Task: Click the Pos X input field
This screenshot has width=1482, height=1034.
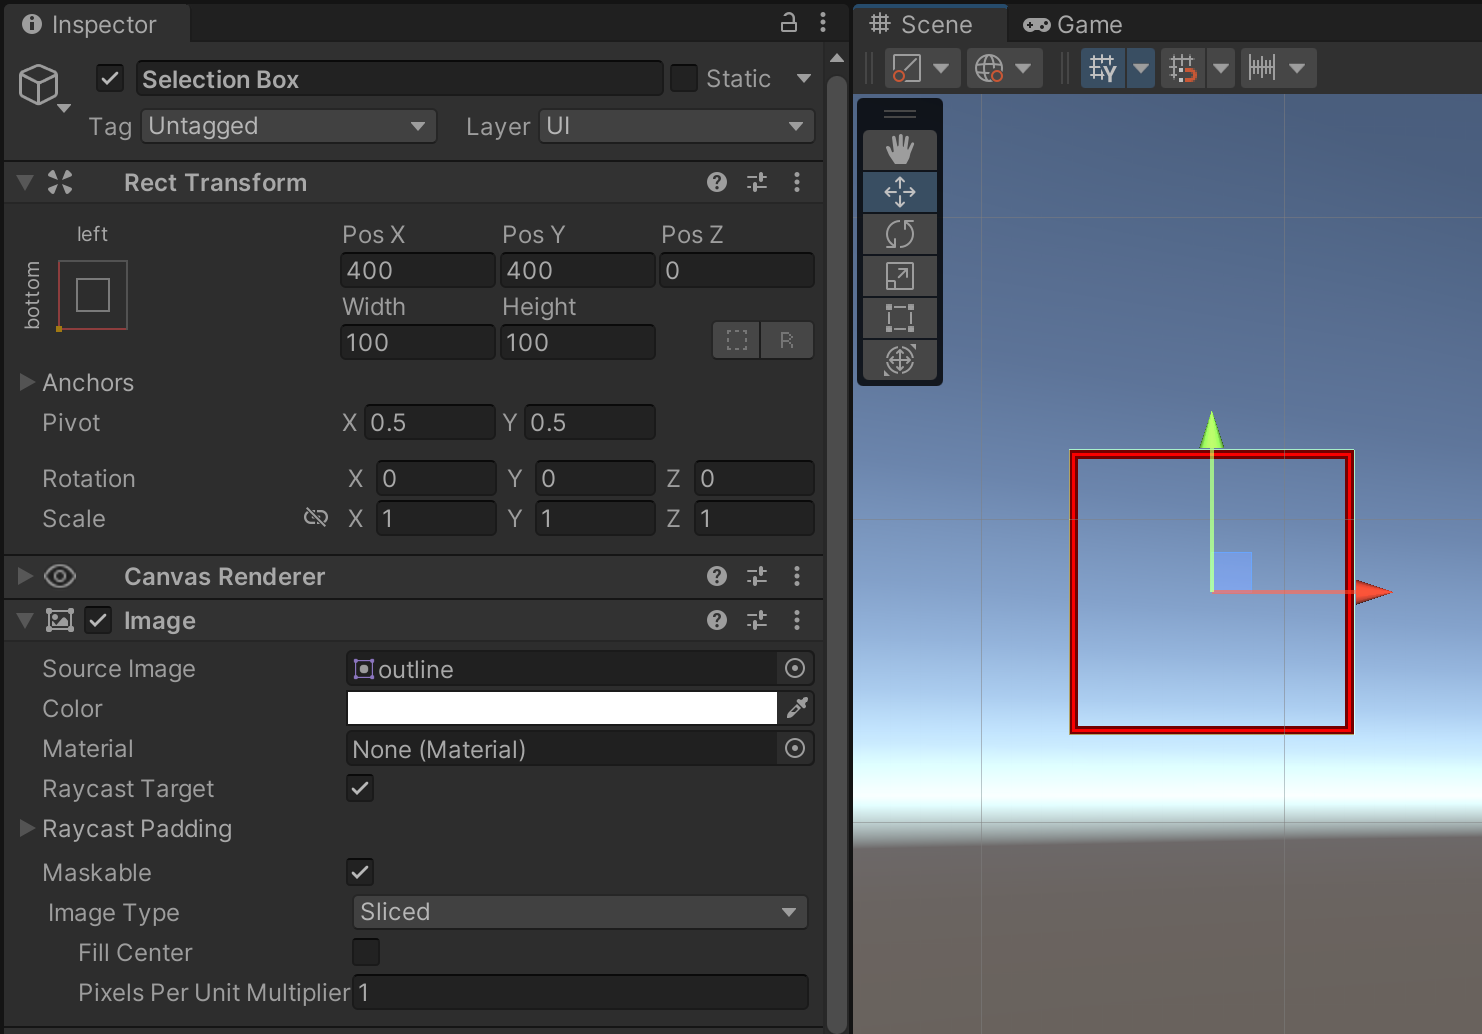Action: (x=417, y=270)
